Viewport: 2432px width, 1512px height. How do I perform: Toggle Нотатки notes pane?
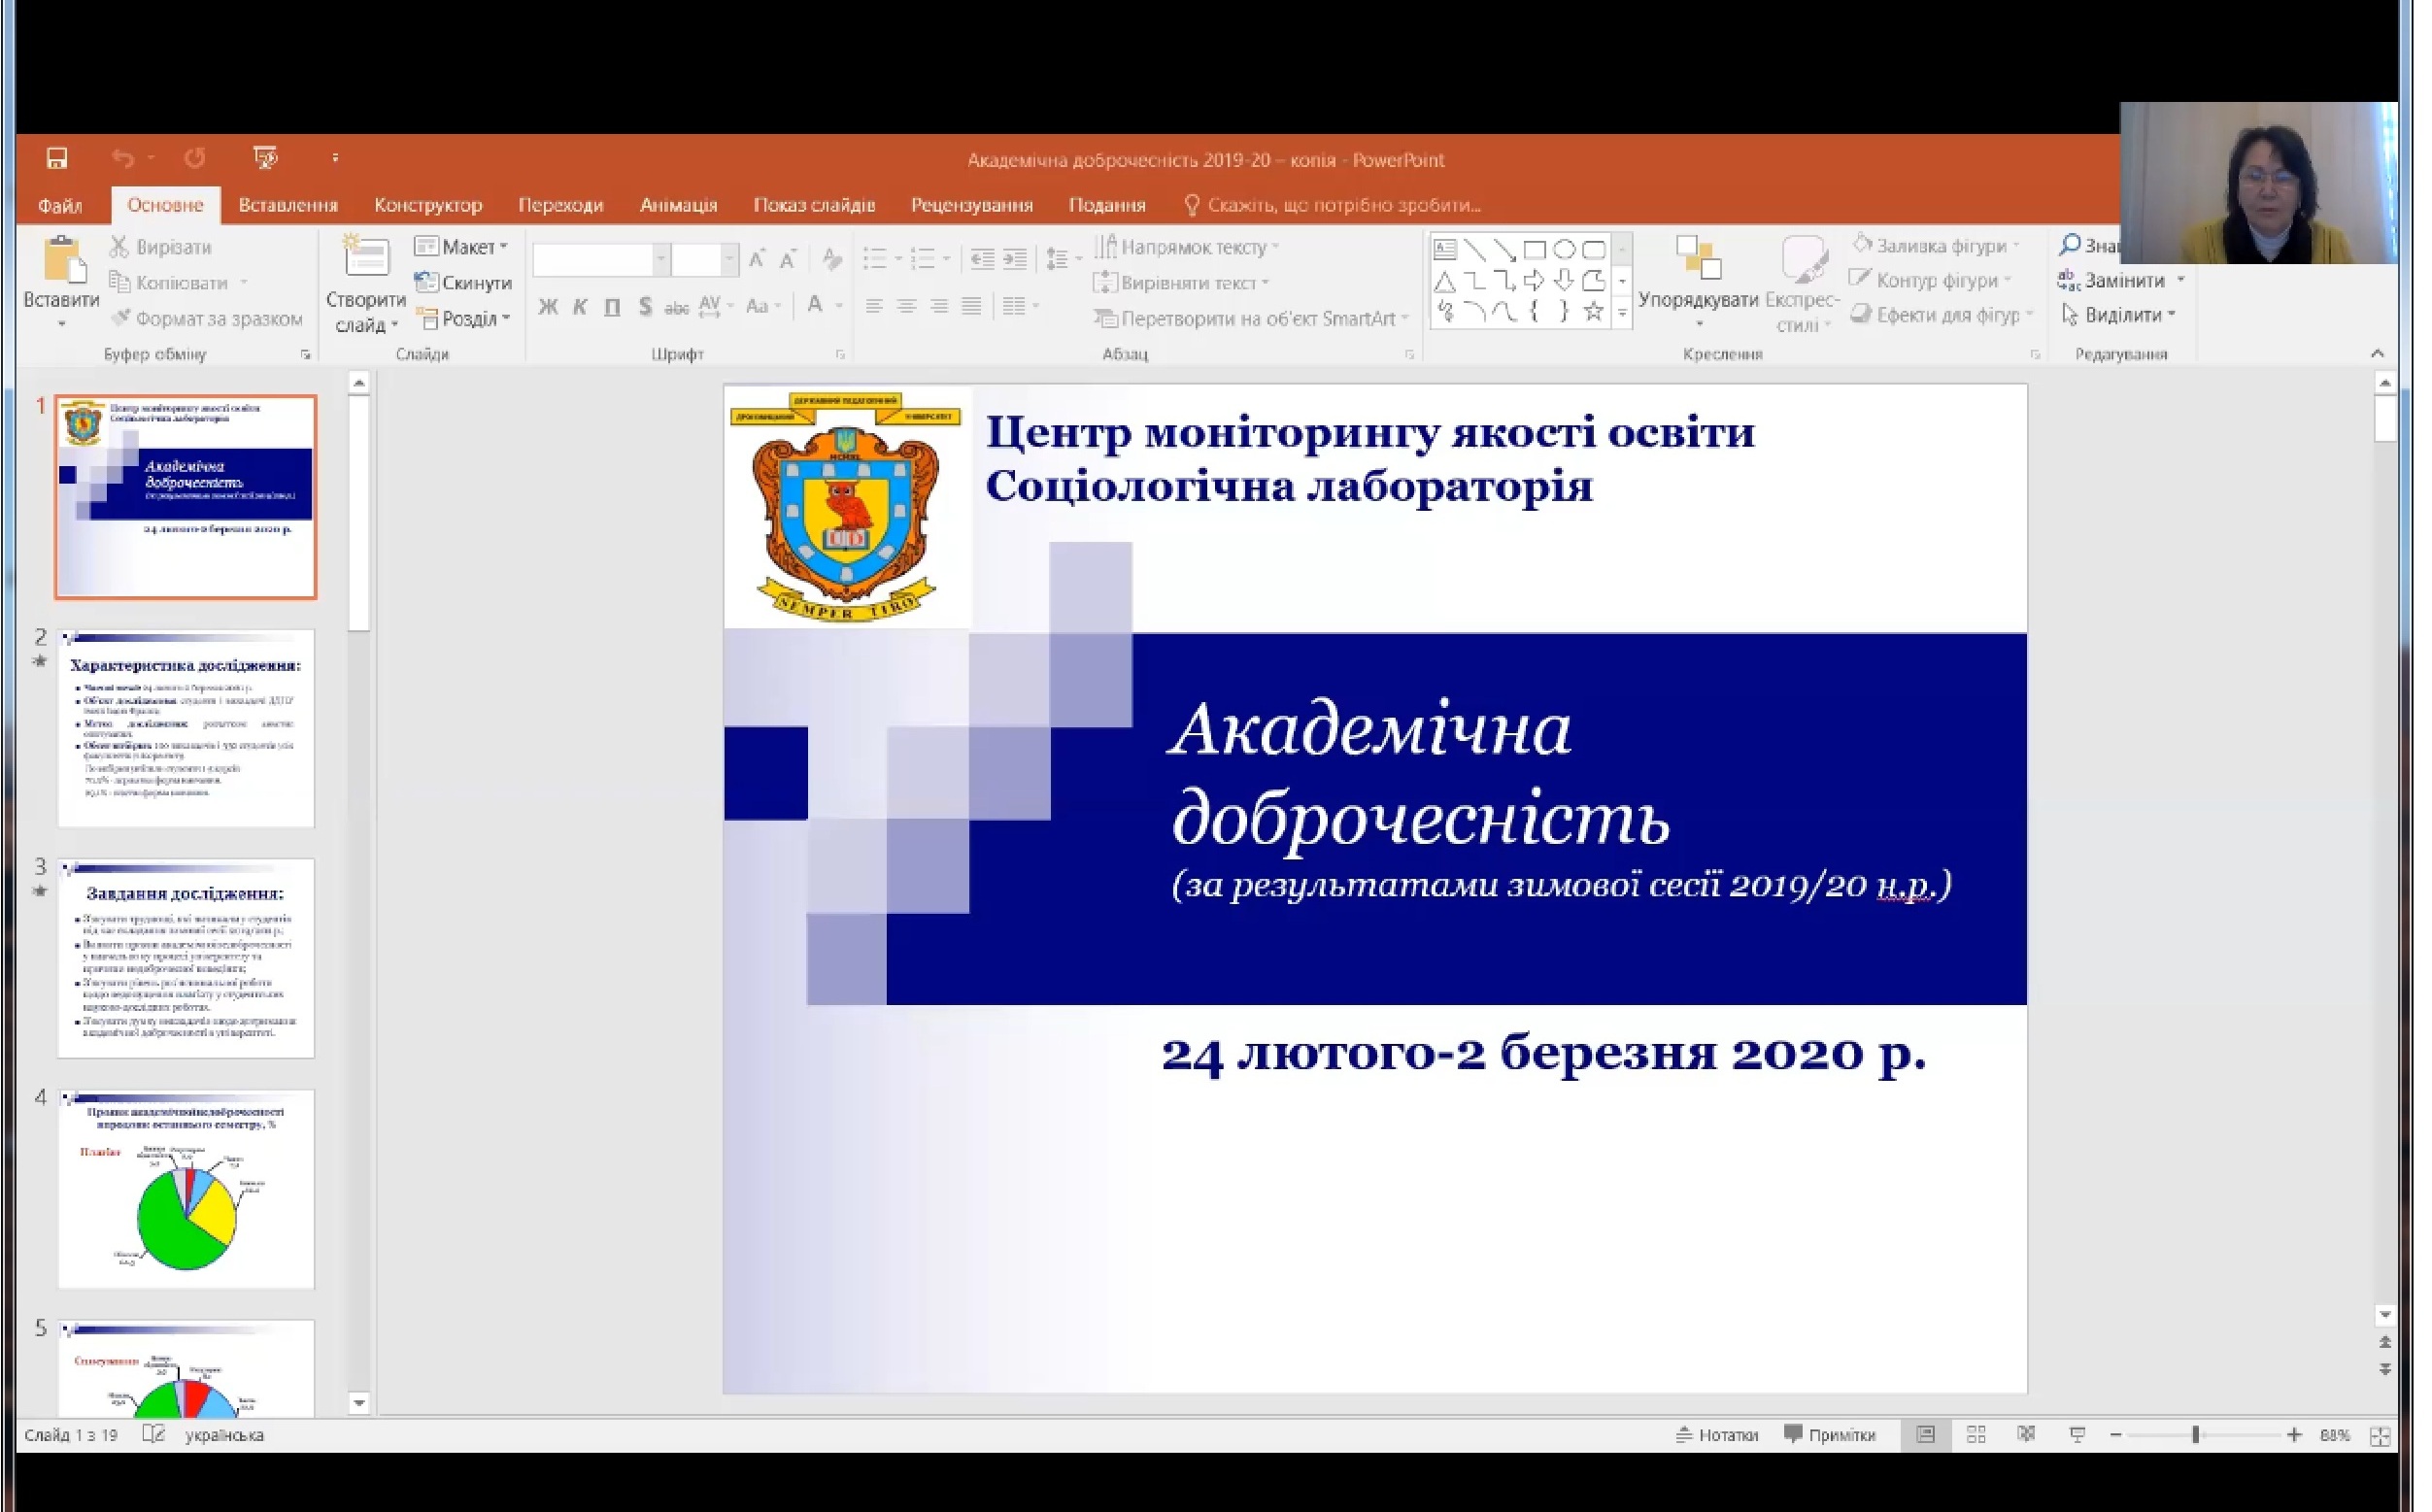1717,1435
